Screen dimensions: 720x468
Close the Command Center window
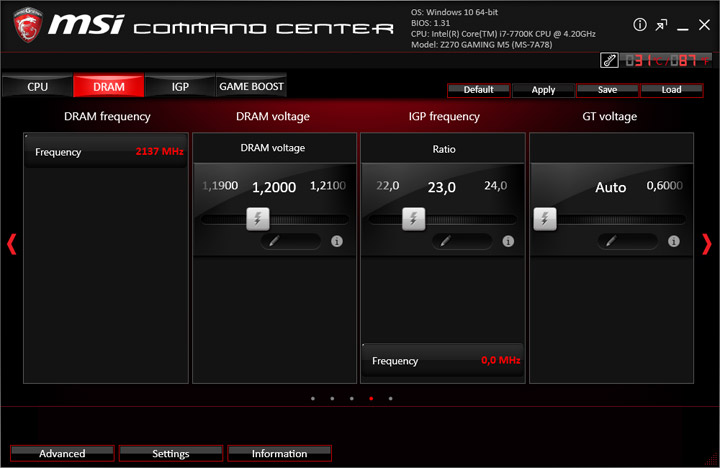point(704,25)
